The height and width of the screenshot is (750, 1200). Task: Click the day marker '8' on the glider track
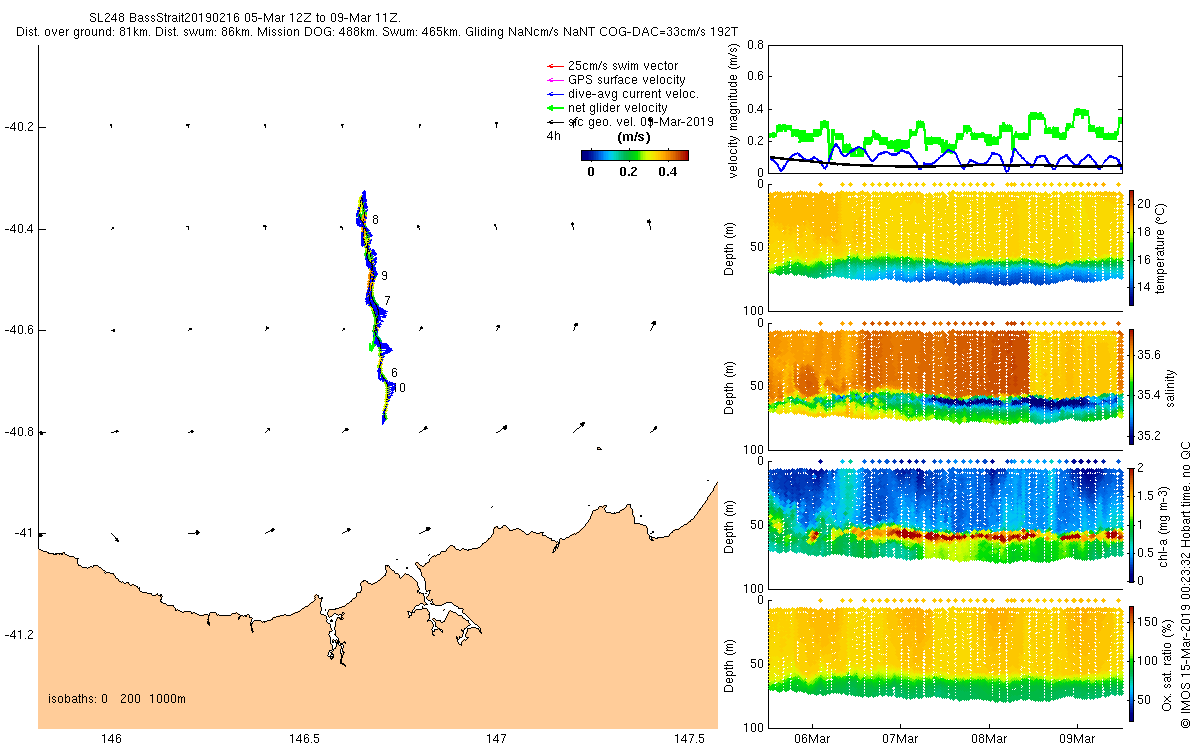(375, 219)
